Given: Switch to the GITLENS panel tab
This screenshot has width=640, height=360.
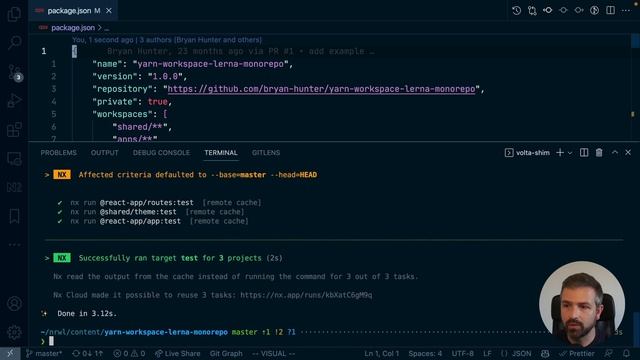Looking at the screenshot, I should point(266,153).
